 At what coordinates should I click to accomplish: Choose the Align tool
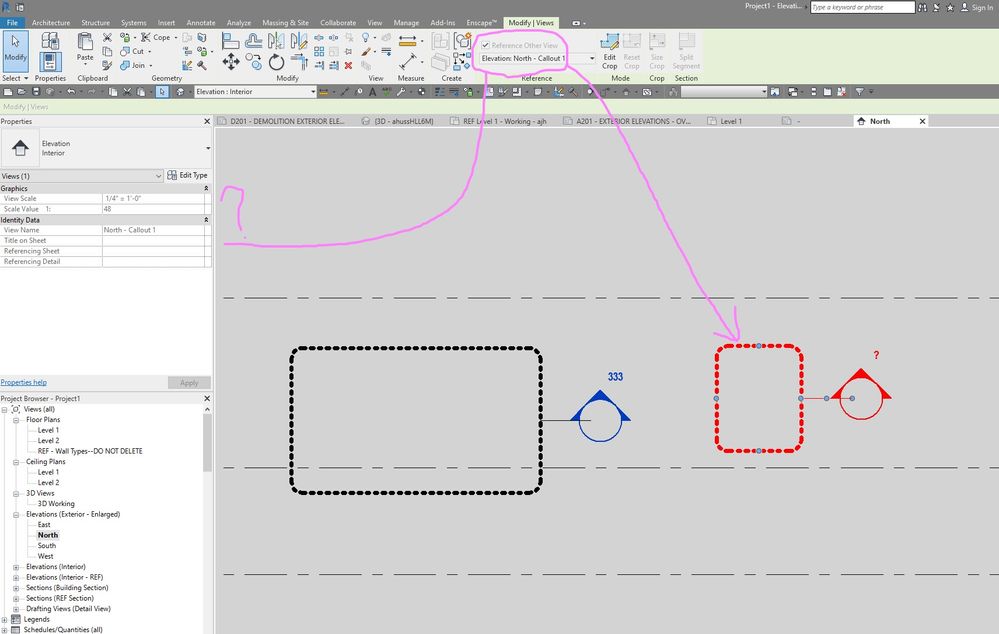[x=231, y=41]
